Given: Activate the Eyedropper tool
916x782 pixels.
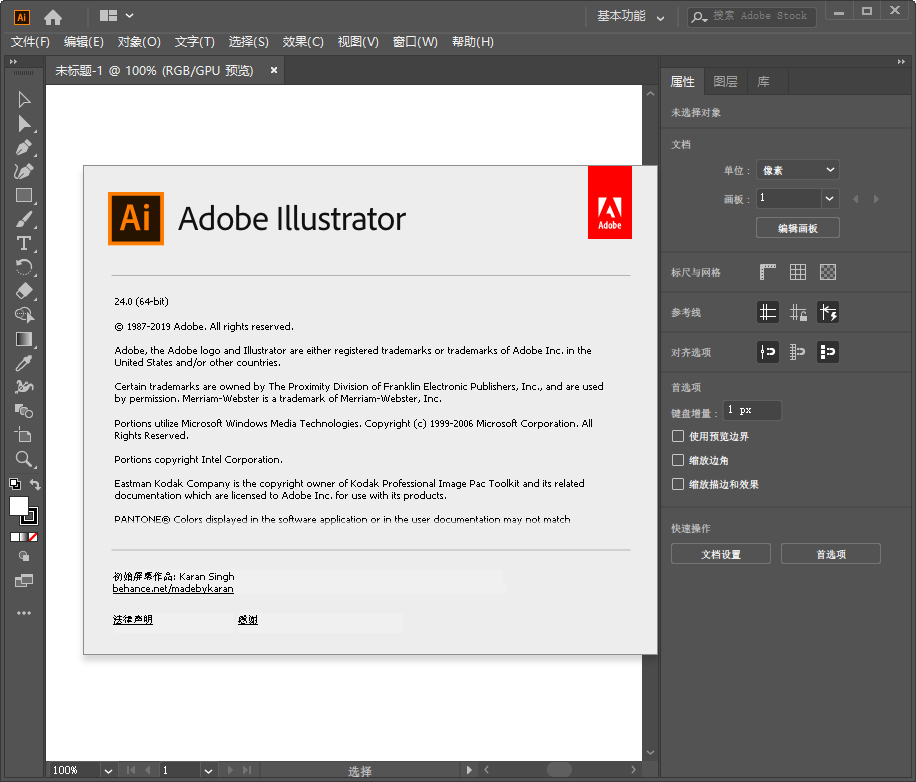Looking at the screenshot, I should click(24, 363).
